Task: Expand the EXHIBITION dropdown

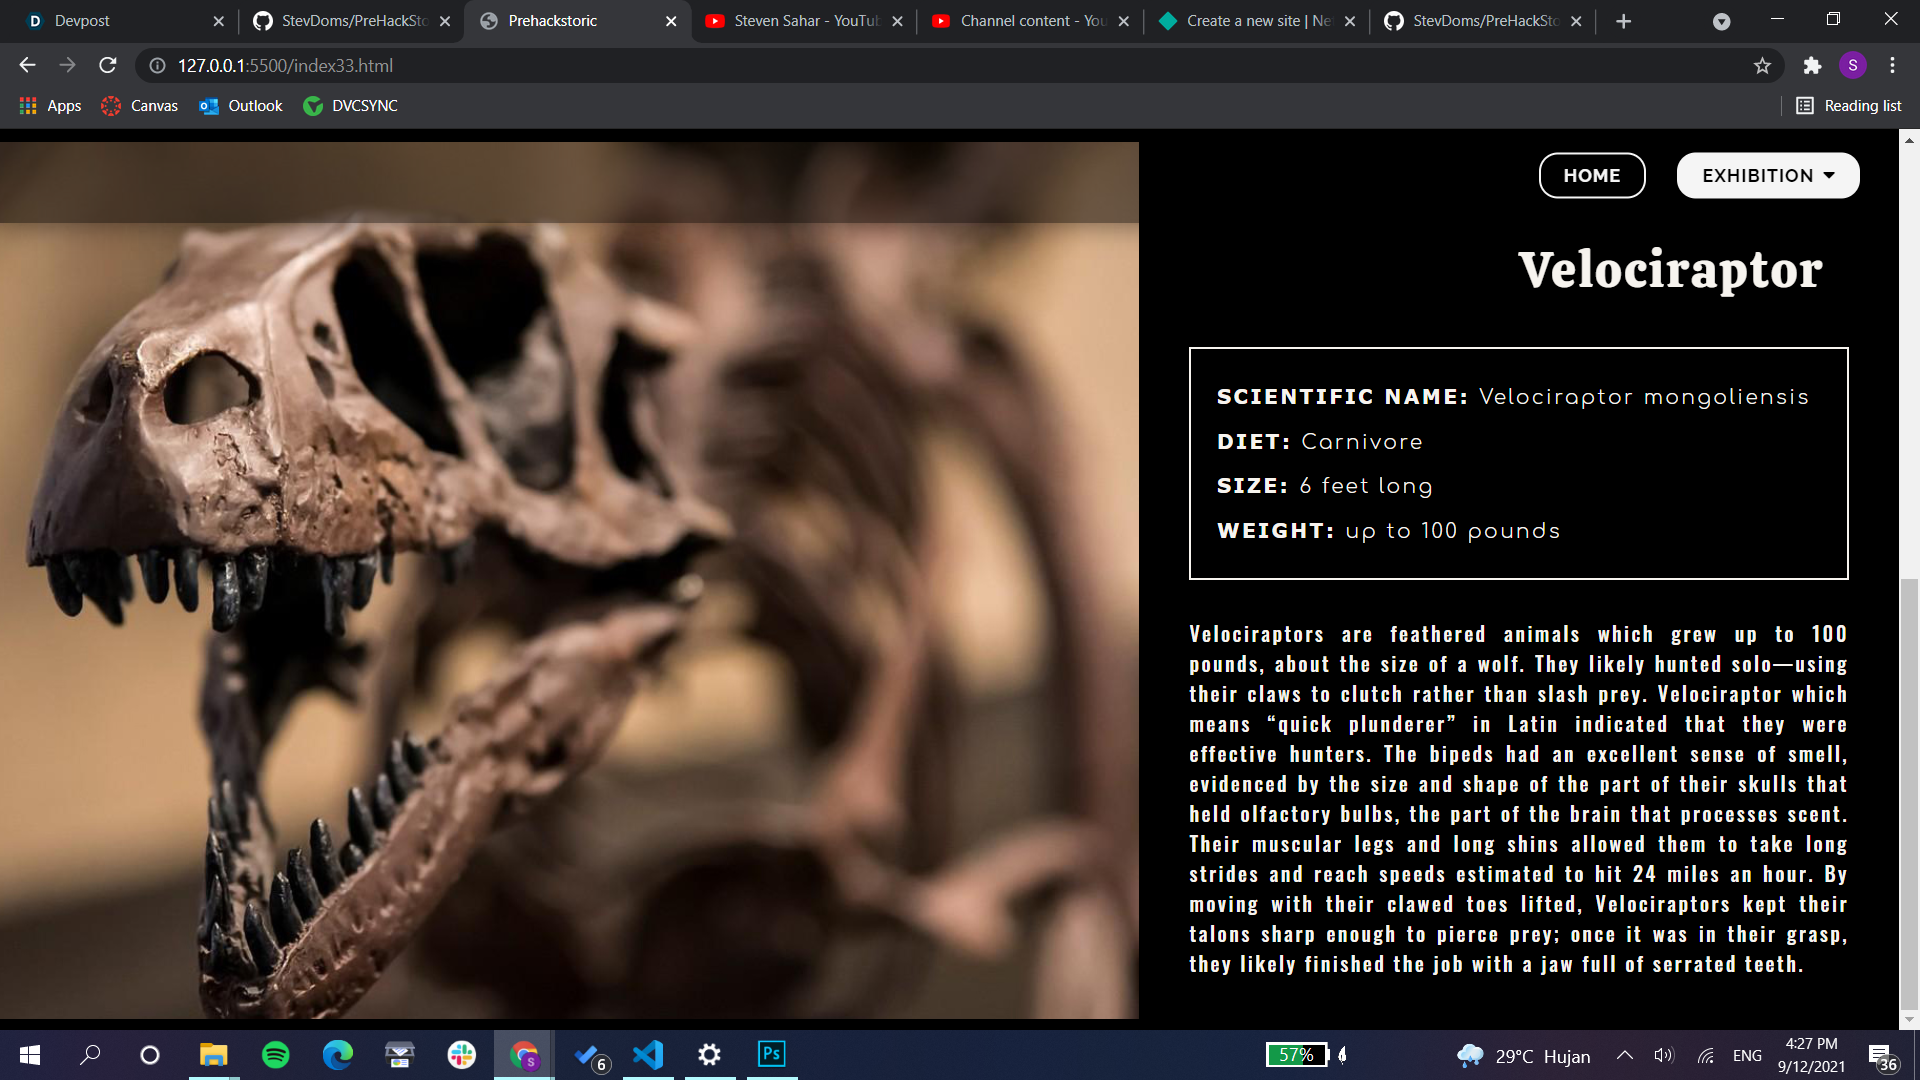Action: coord(1767,175)
